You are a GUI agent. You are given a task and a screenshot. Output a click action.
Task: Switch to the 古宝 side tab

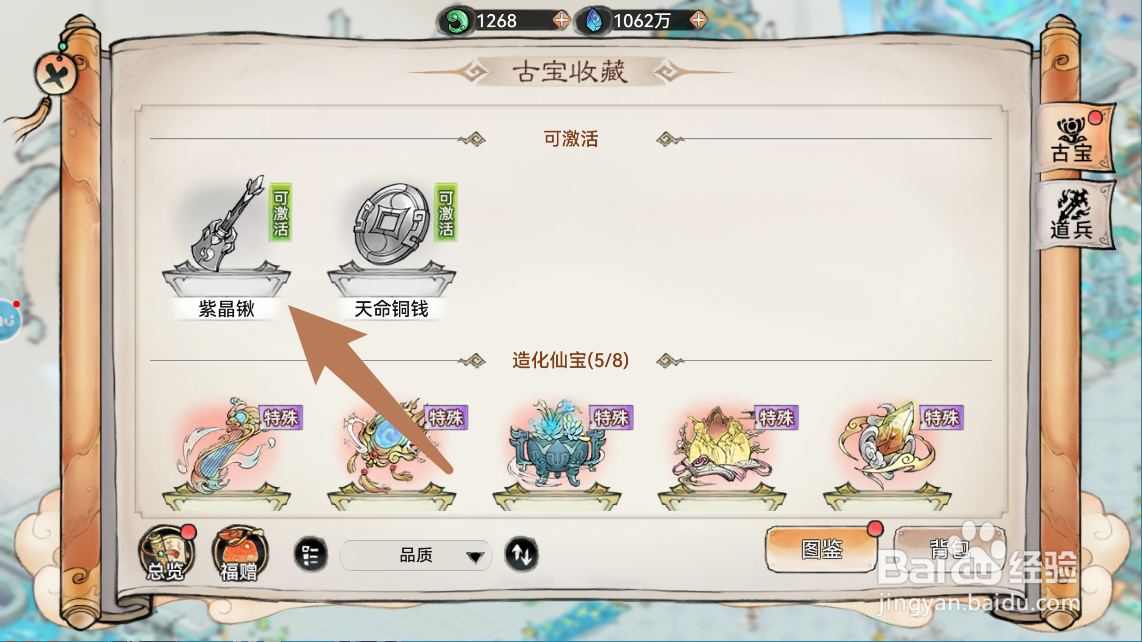pos(1074,139)
